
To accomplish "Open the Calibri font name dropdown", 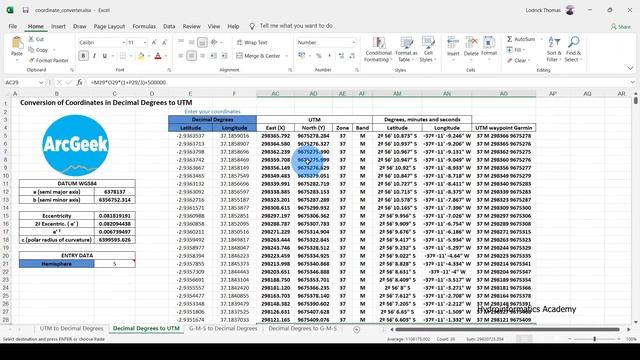I will pos(123,42).
